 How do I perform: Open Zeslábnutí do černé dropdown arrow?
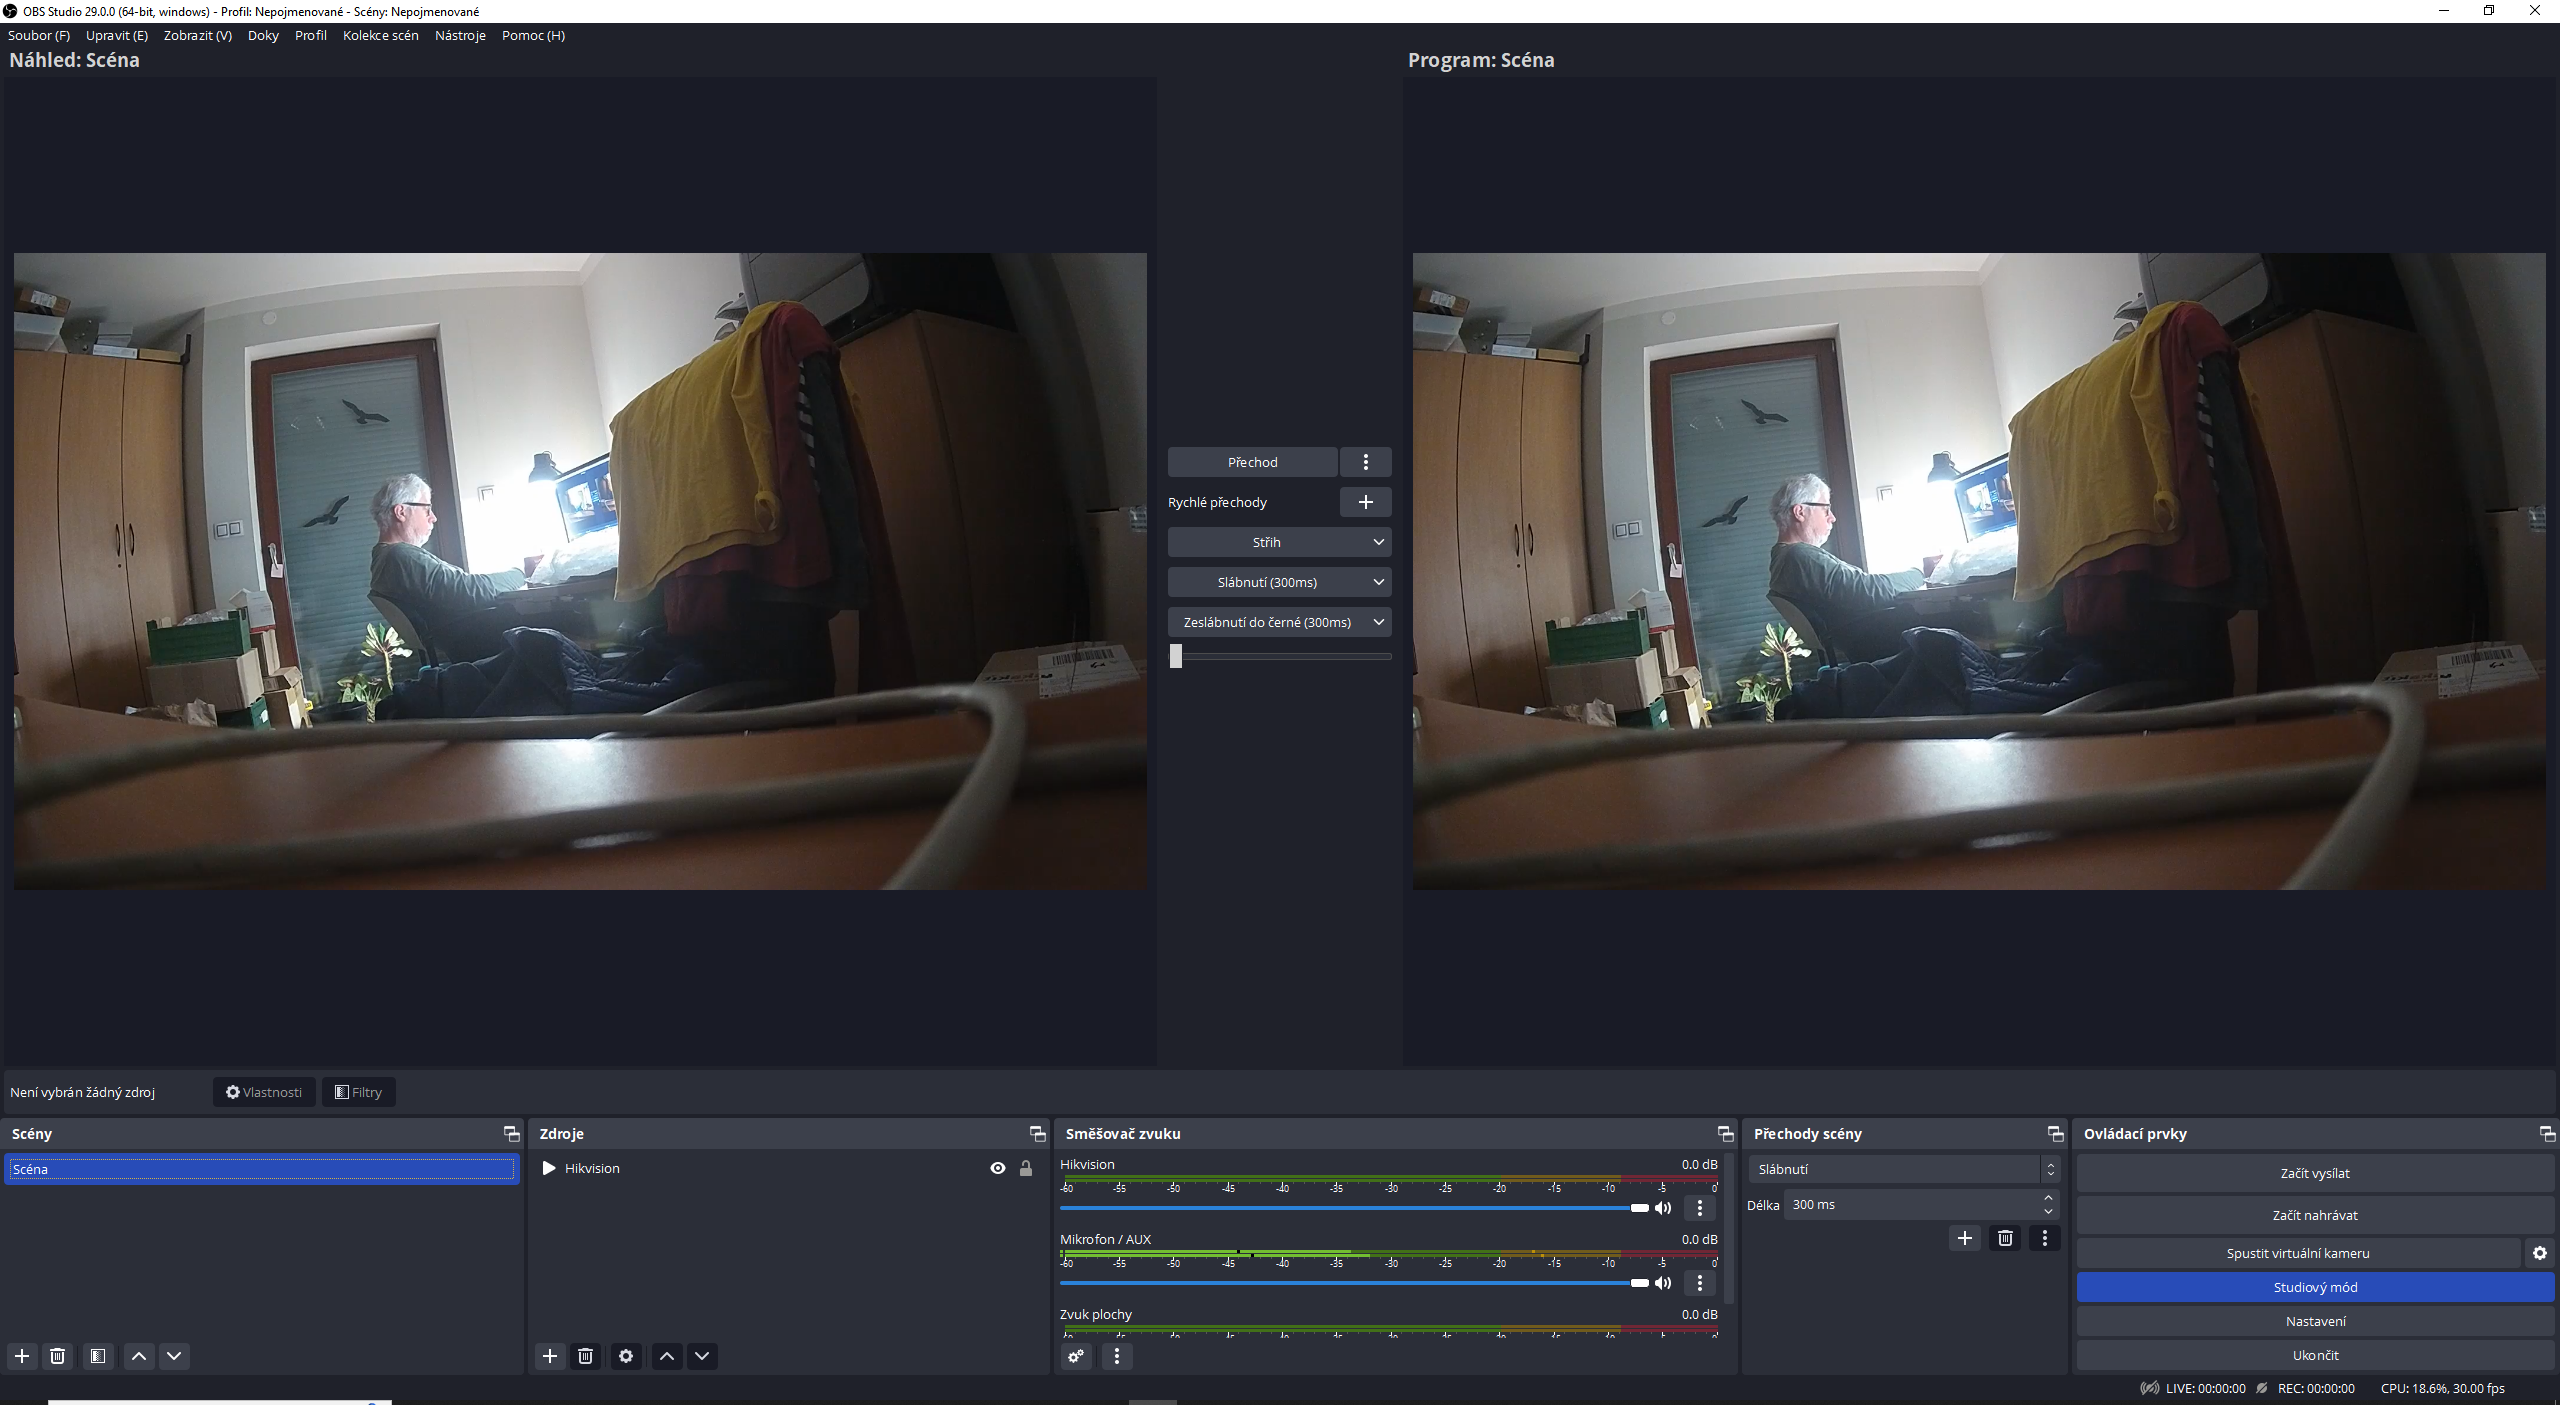coord(1378,622)
